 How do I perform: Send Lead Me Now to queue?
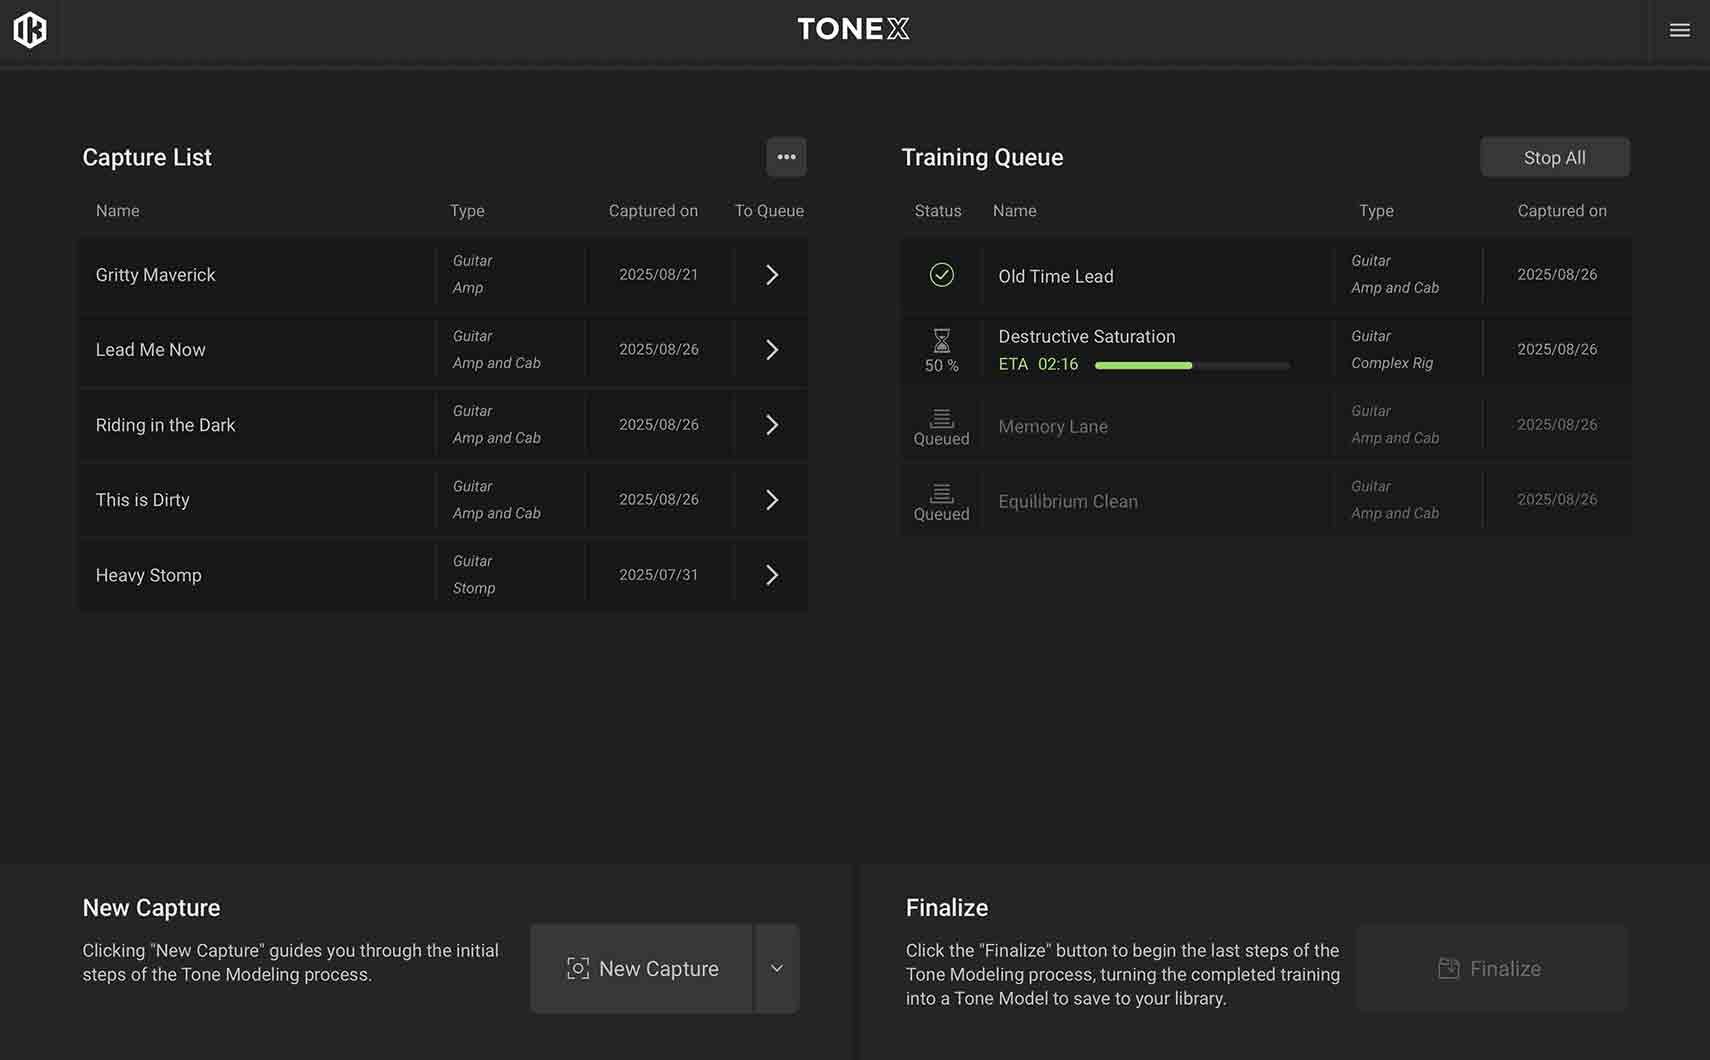point(771,349)
